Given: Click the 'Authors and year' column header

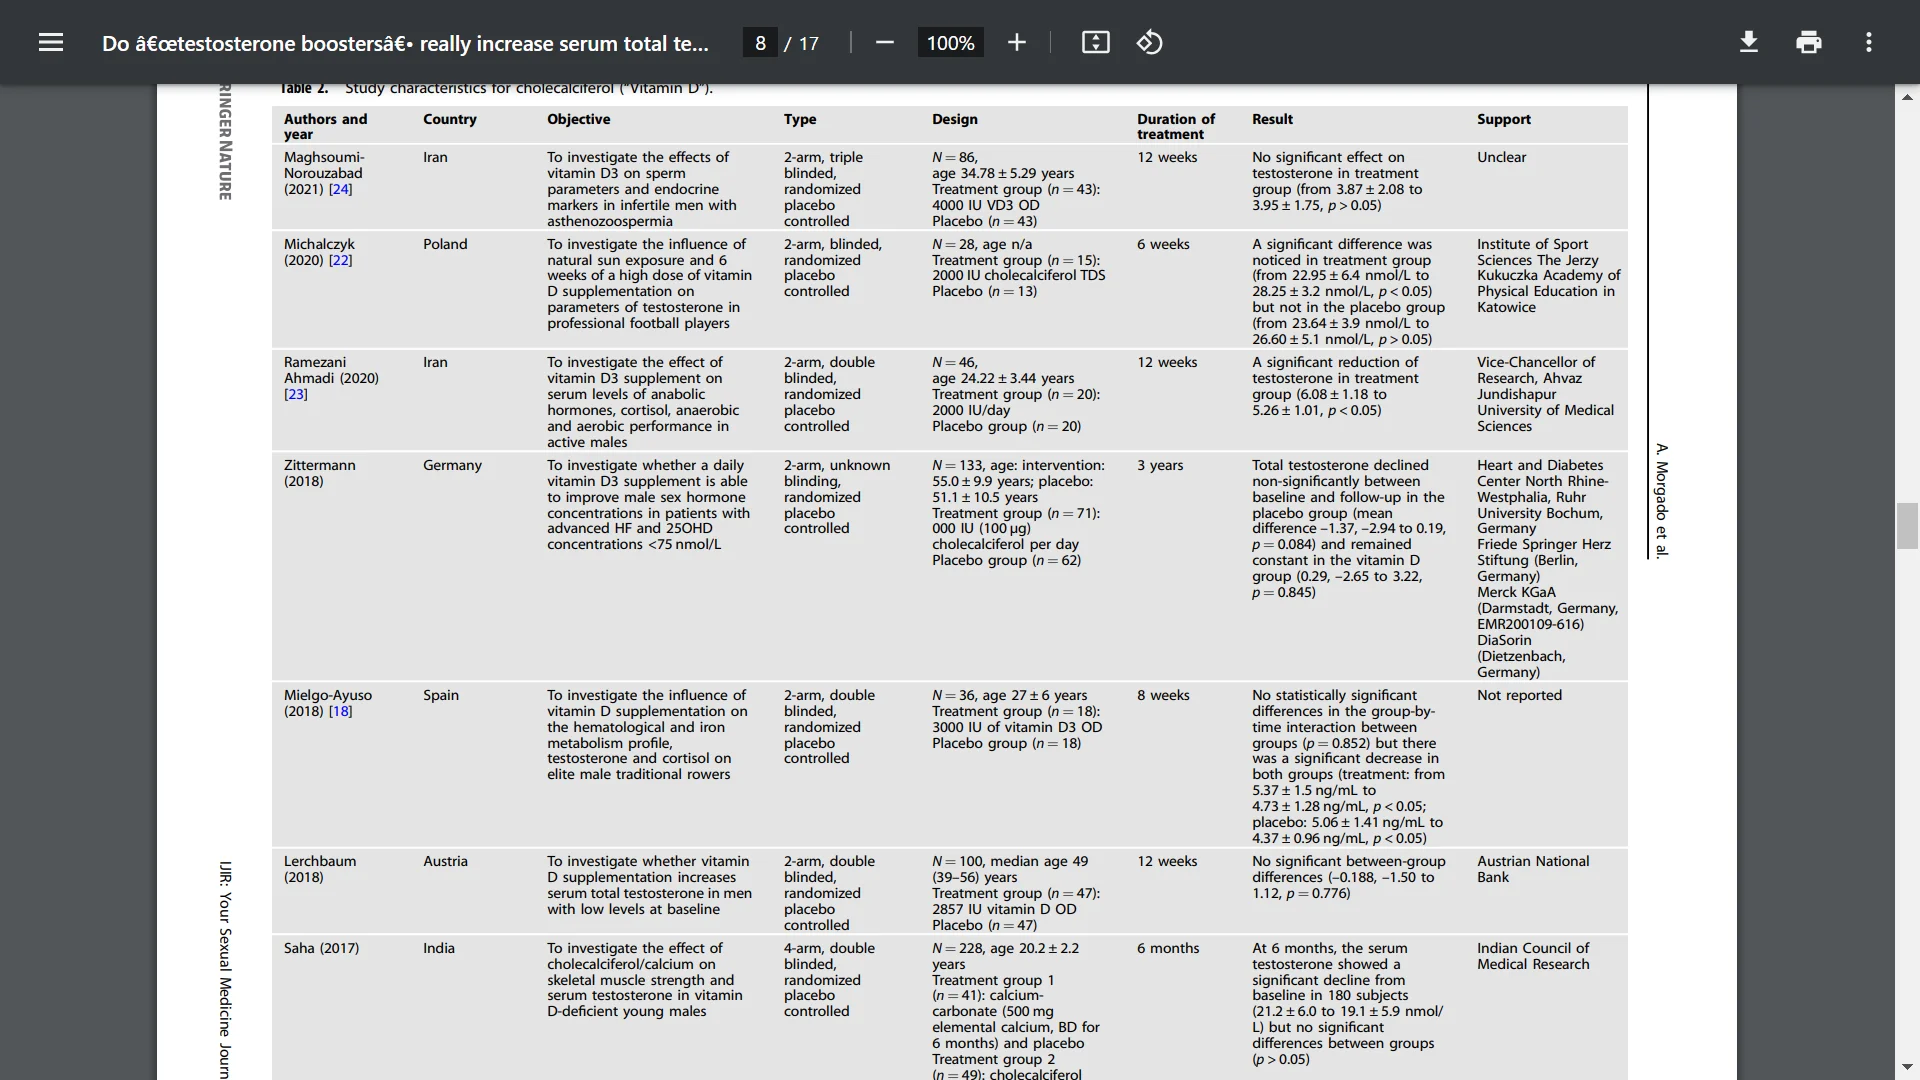Looking at the screenshot, I should tap(325, 126).
